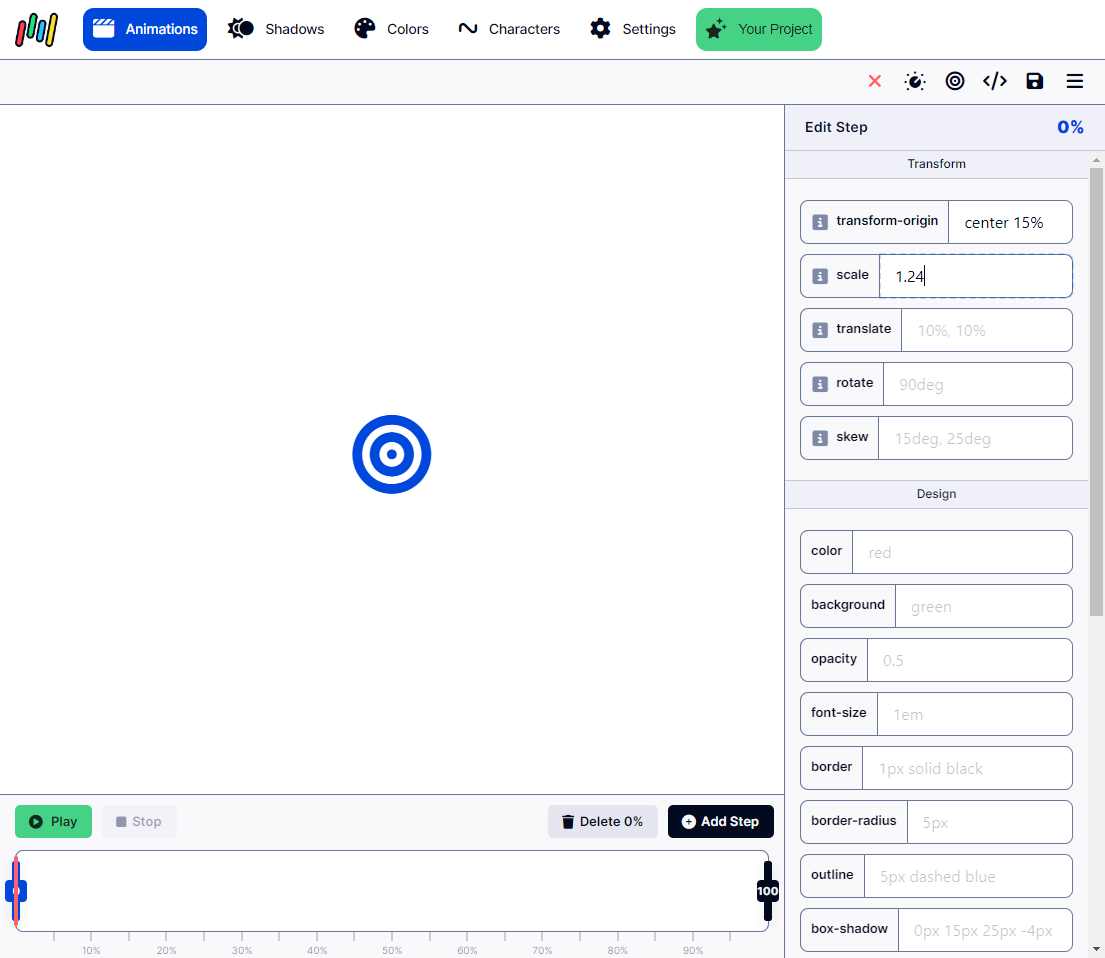Select the 100 timeline step marker
Screen dimensions: 1105x958
click(x=767, y=891)
